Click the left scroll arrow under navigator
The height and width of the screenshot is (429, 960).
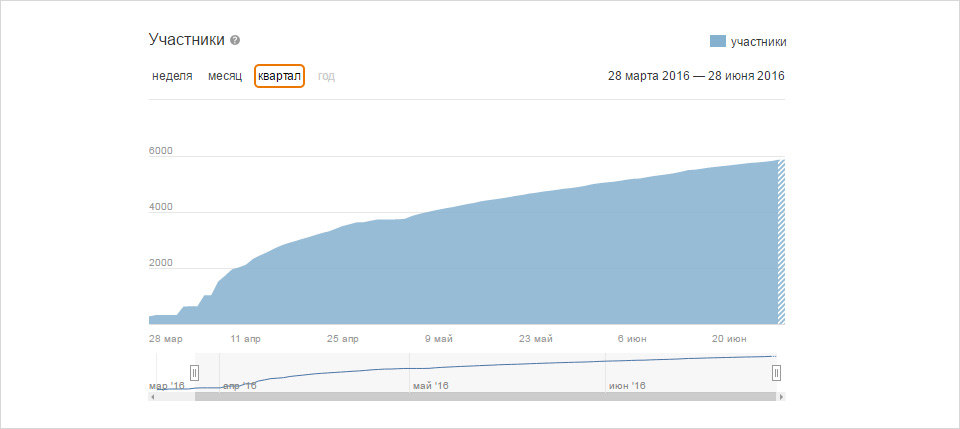pyautogui.click(x=152, y=397)
